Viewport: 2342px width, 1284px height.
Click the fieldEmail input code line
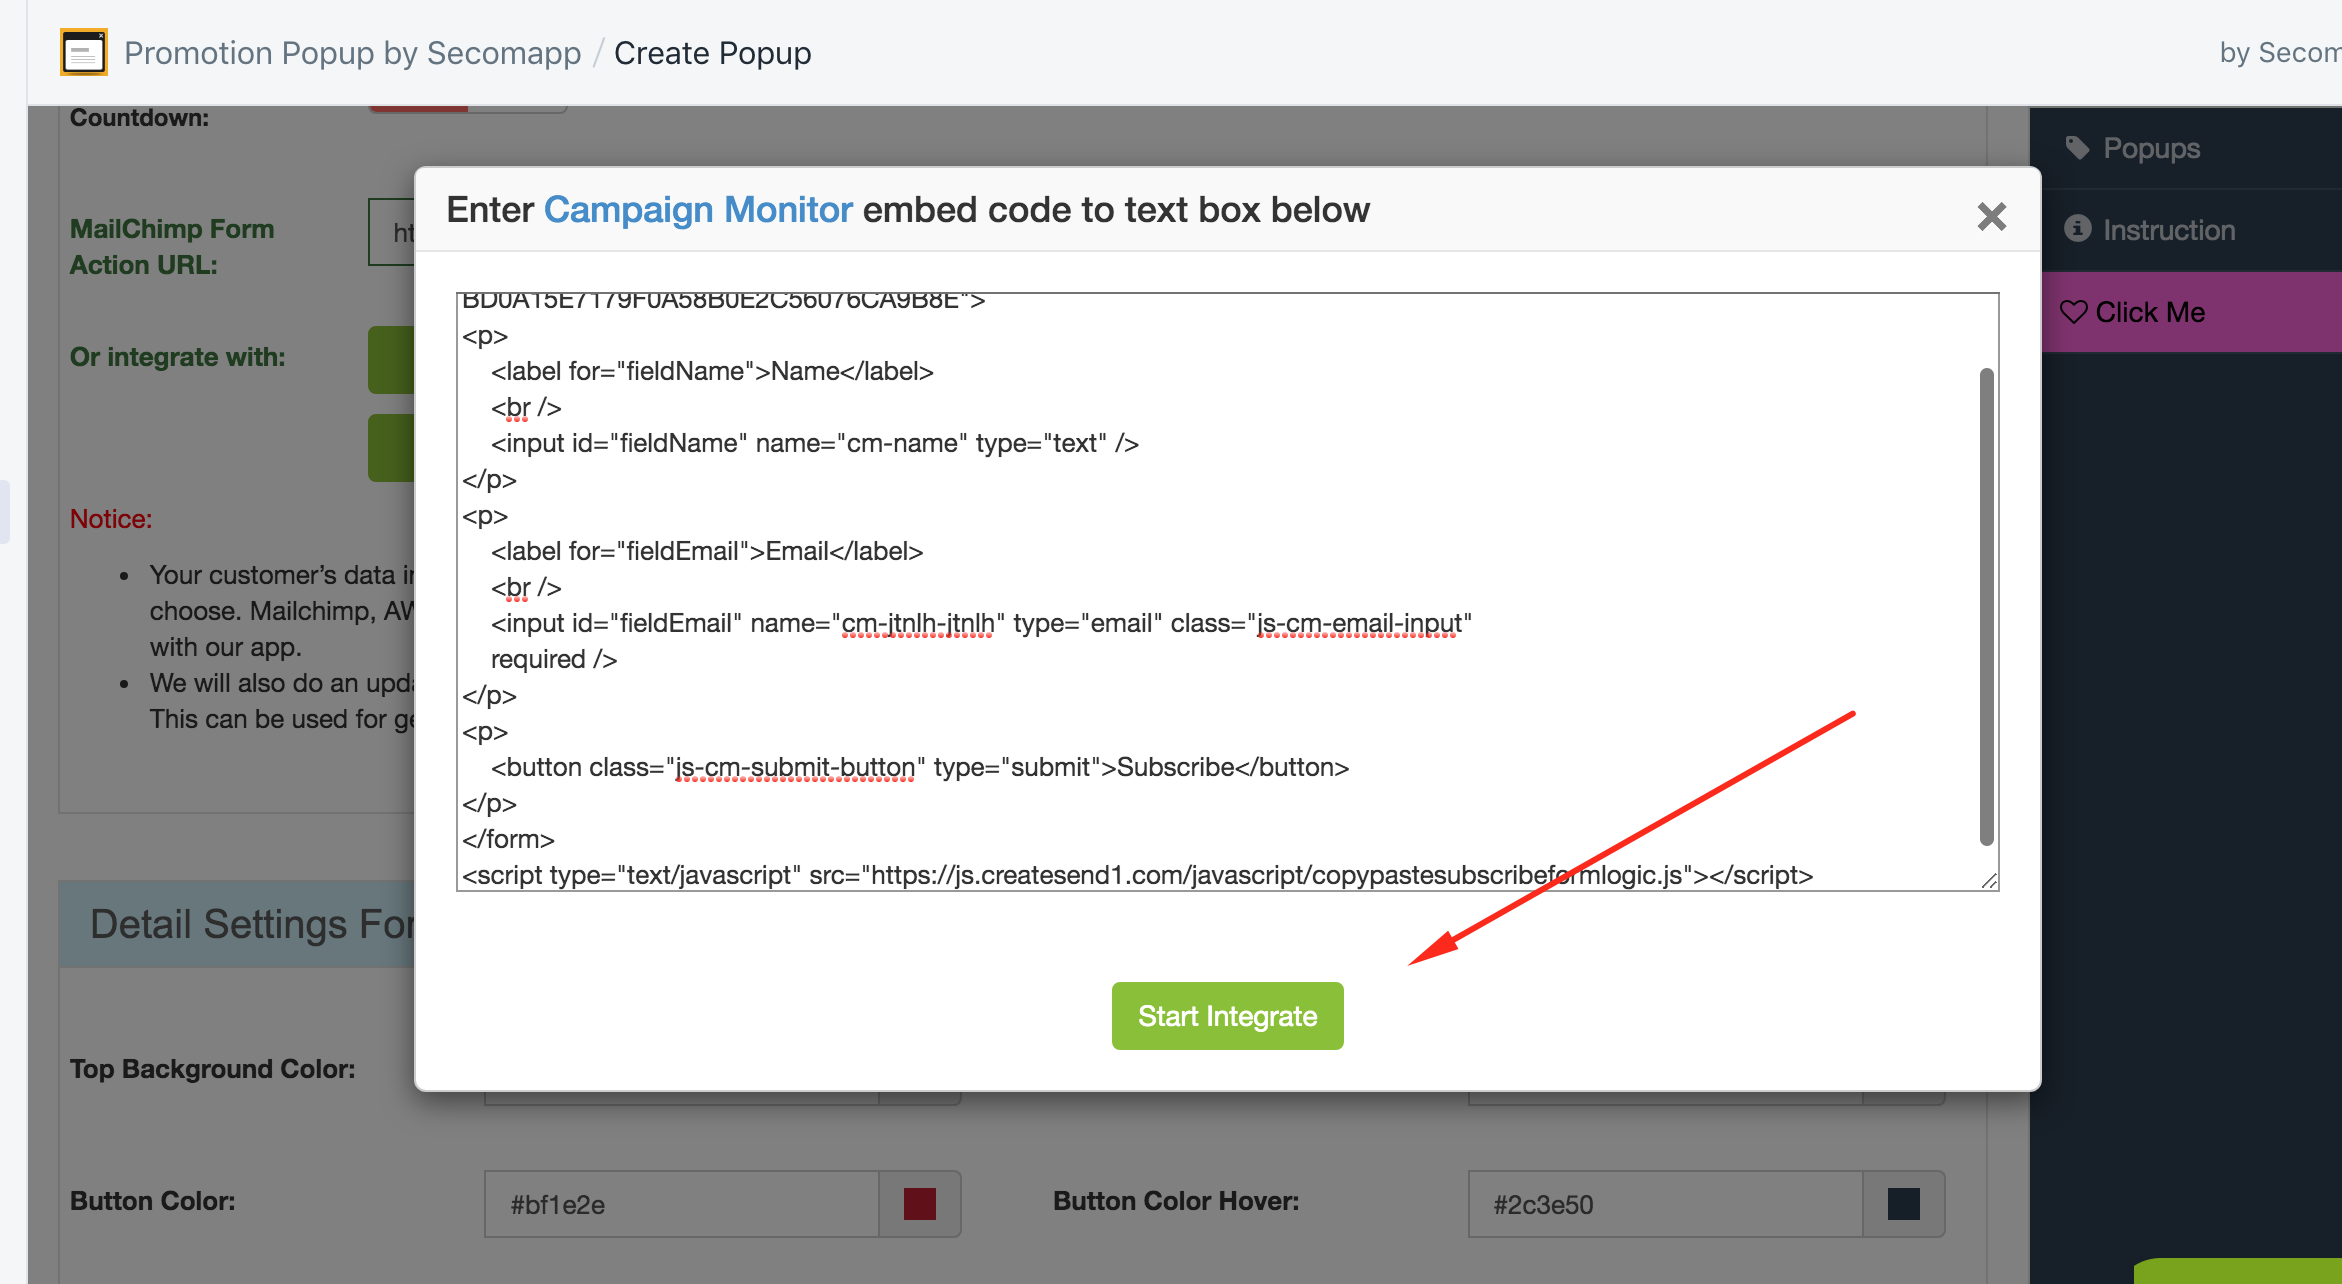click(981, 623)
